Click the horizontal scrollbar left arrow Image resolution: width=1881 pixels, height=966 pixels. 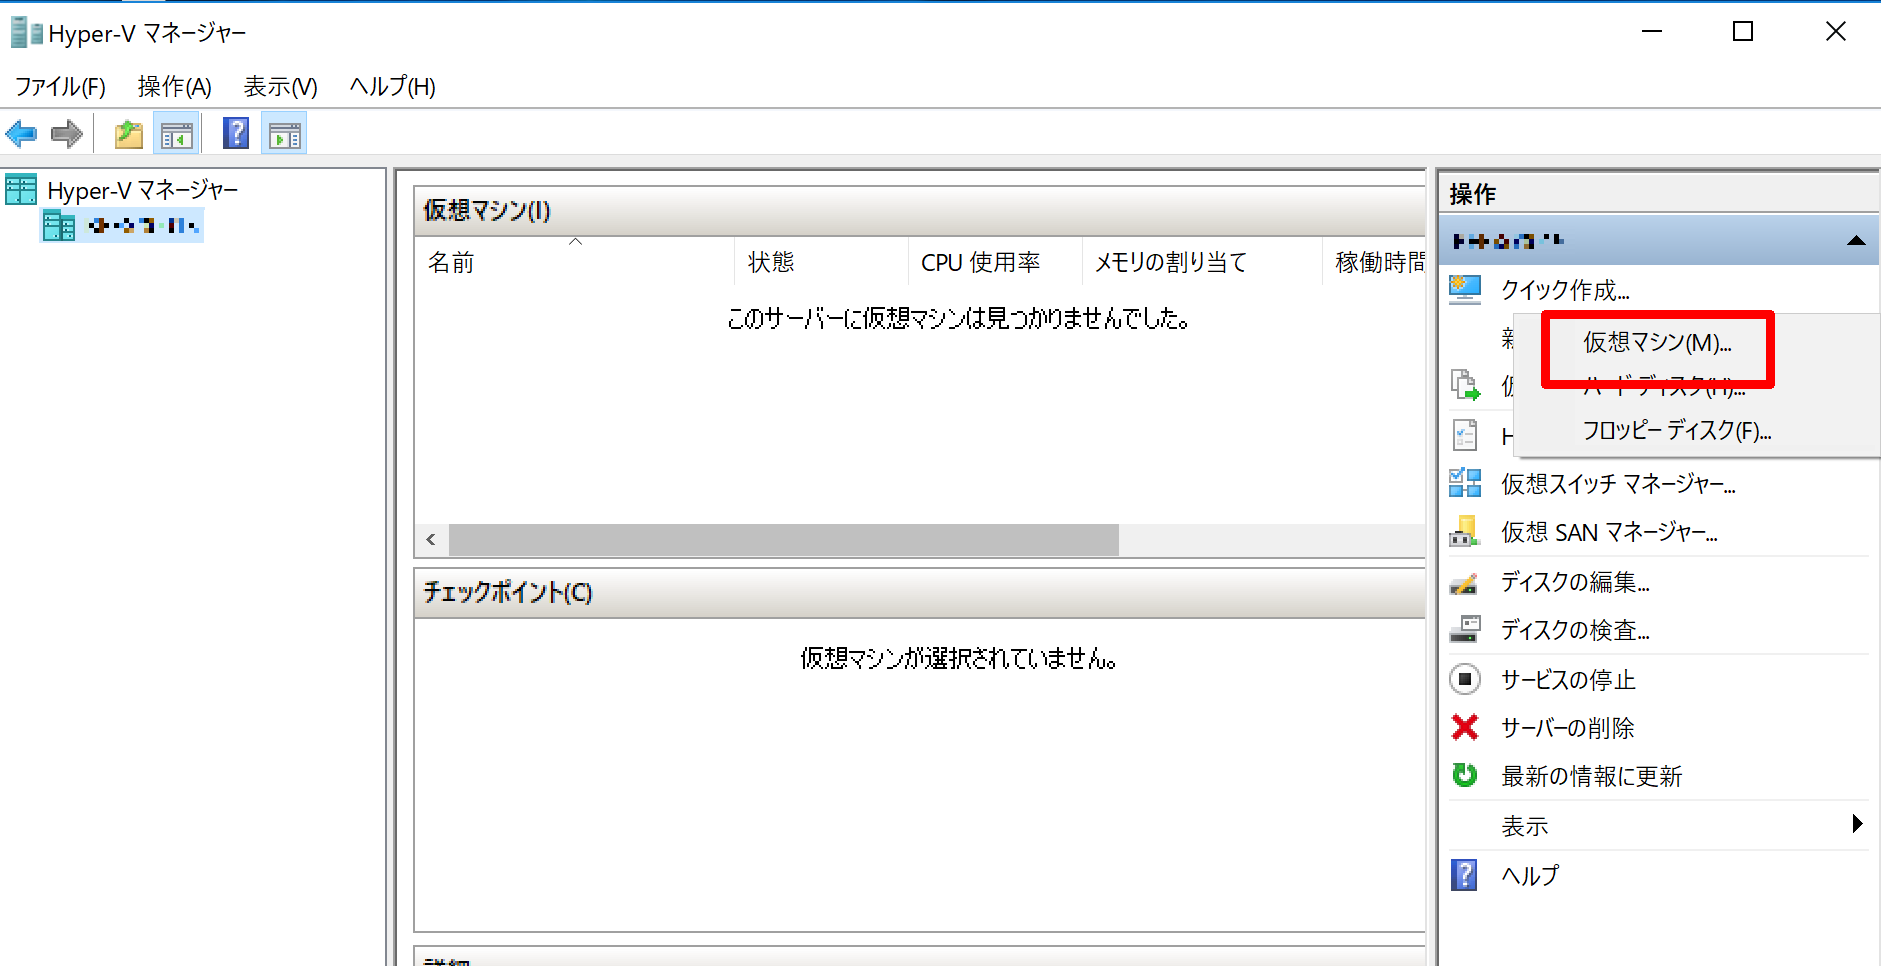pyautogui.click(x=431, y=540)
